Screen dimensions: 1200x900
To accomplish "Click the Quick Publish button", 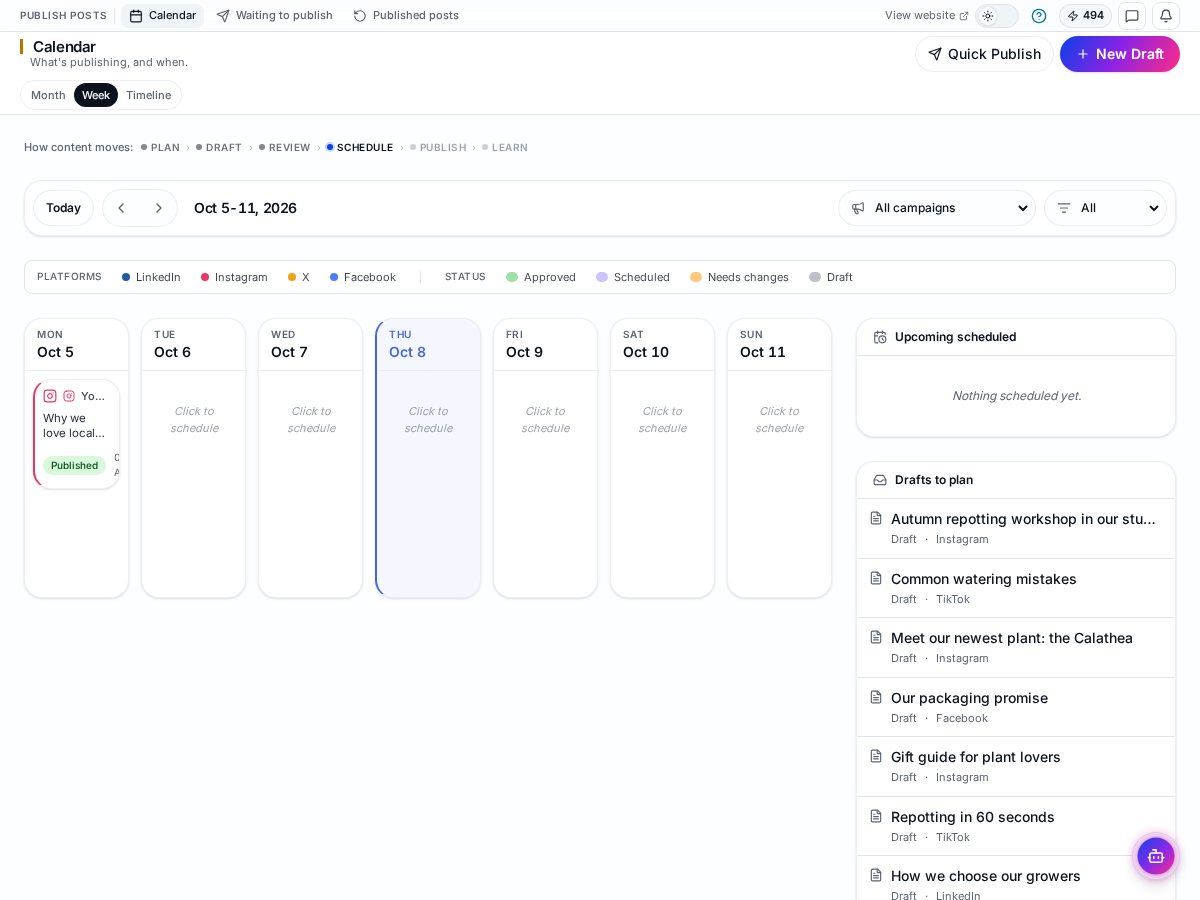I will click(984, 54).
